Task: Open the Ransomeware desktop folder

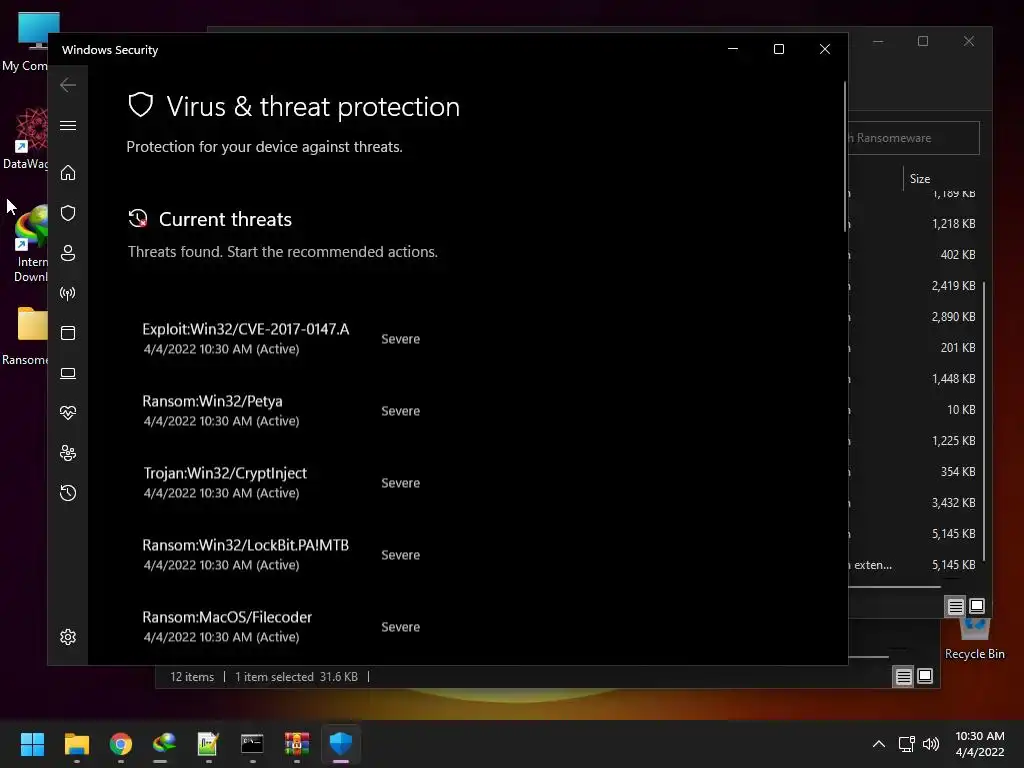Action: tap(26, 336)
